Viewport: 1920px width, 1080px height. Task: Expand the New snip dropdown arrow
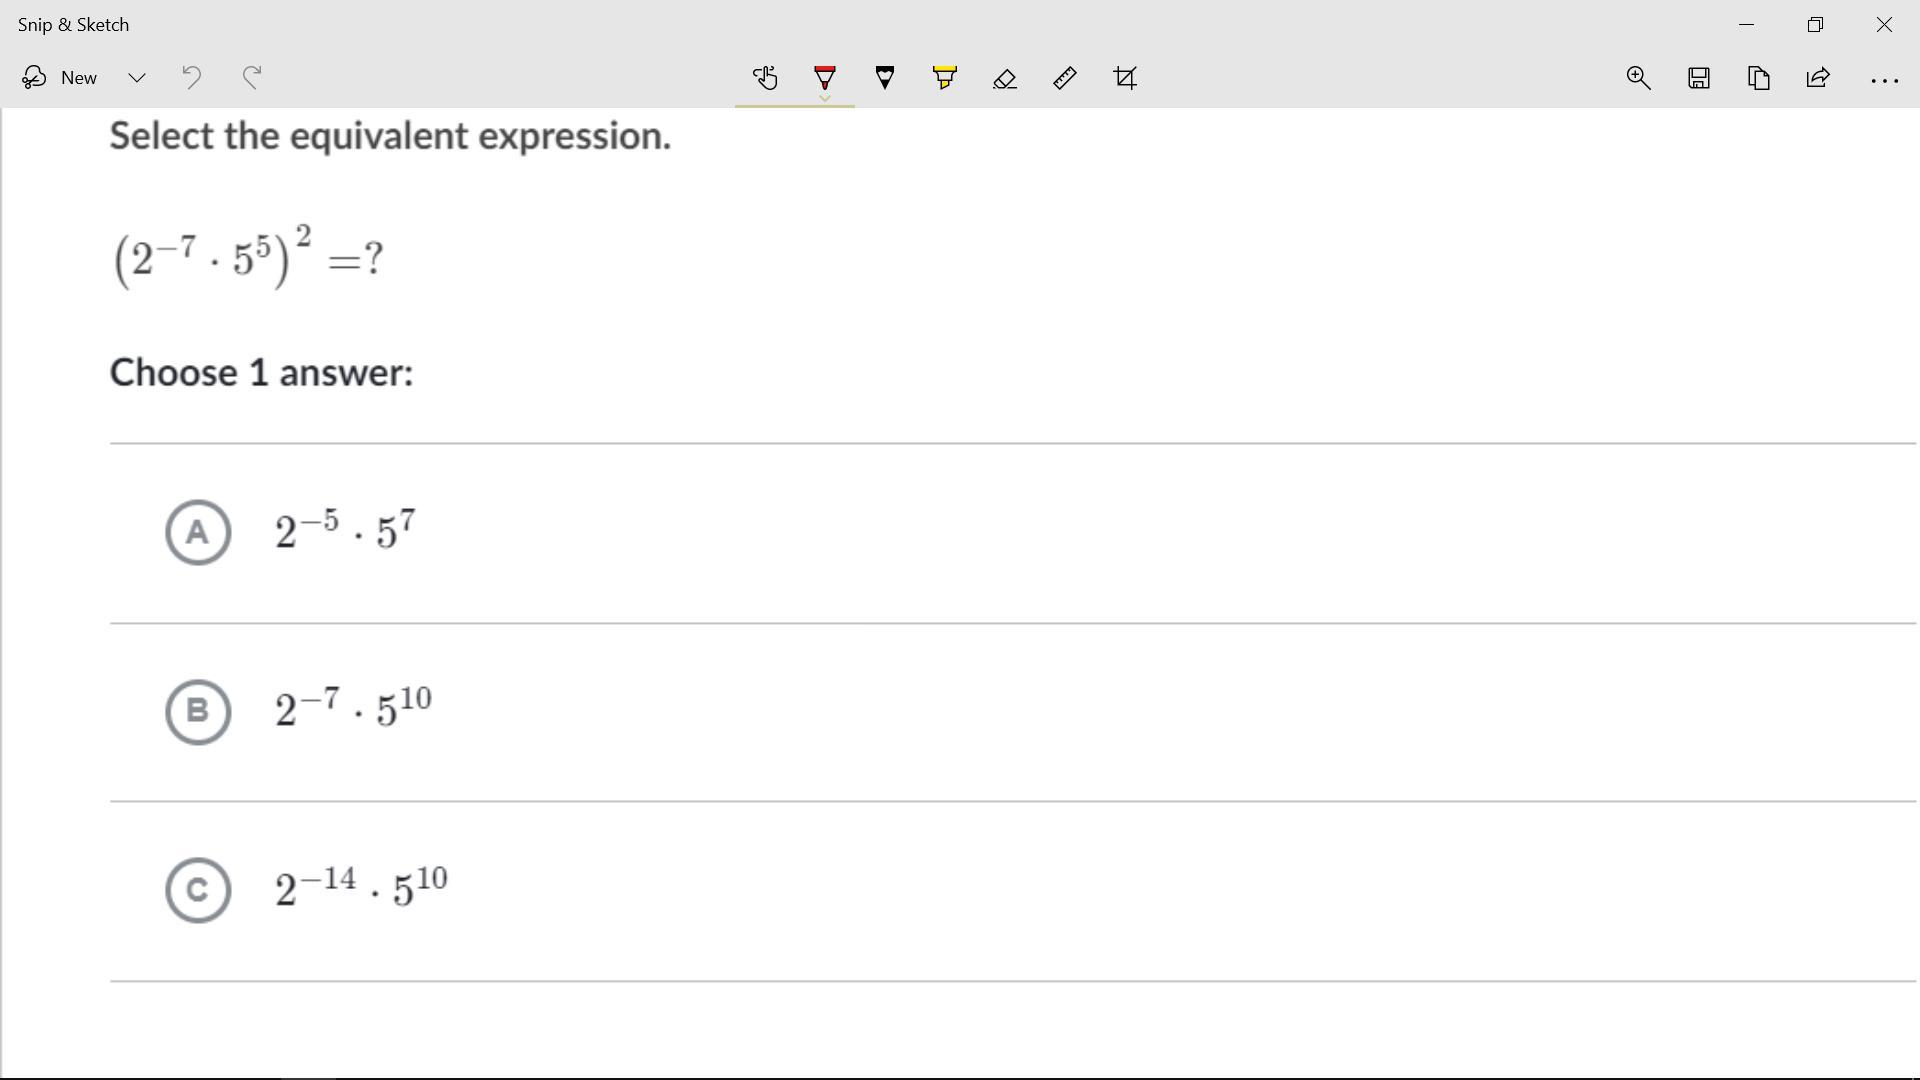pyautogui.click(x=137, y=78)
